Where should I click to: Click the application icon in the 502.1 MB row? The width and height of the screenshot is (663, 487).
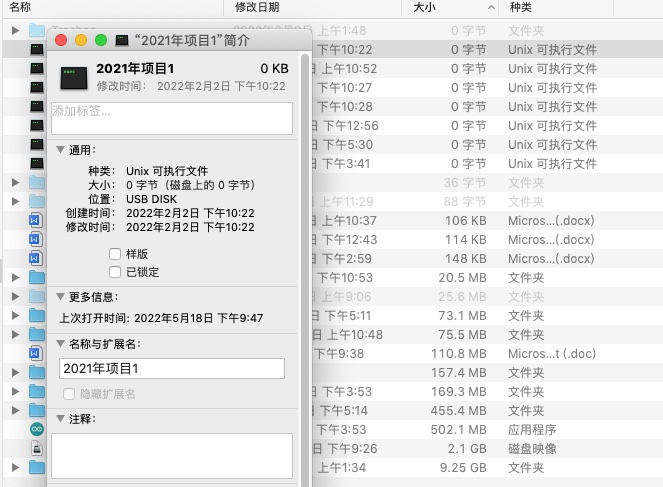[37, 429]
